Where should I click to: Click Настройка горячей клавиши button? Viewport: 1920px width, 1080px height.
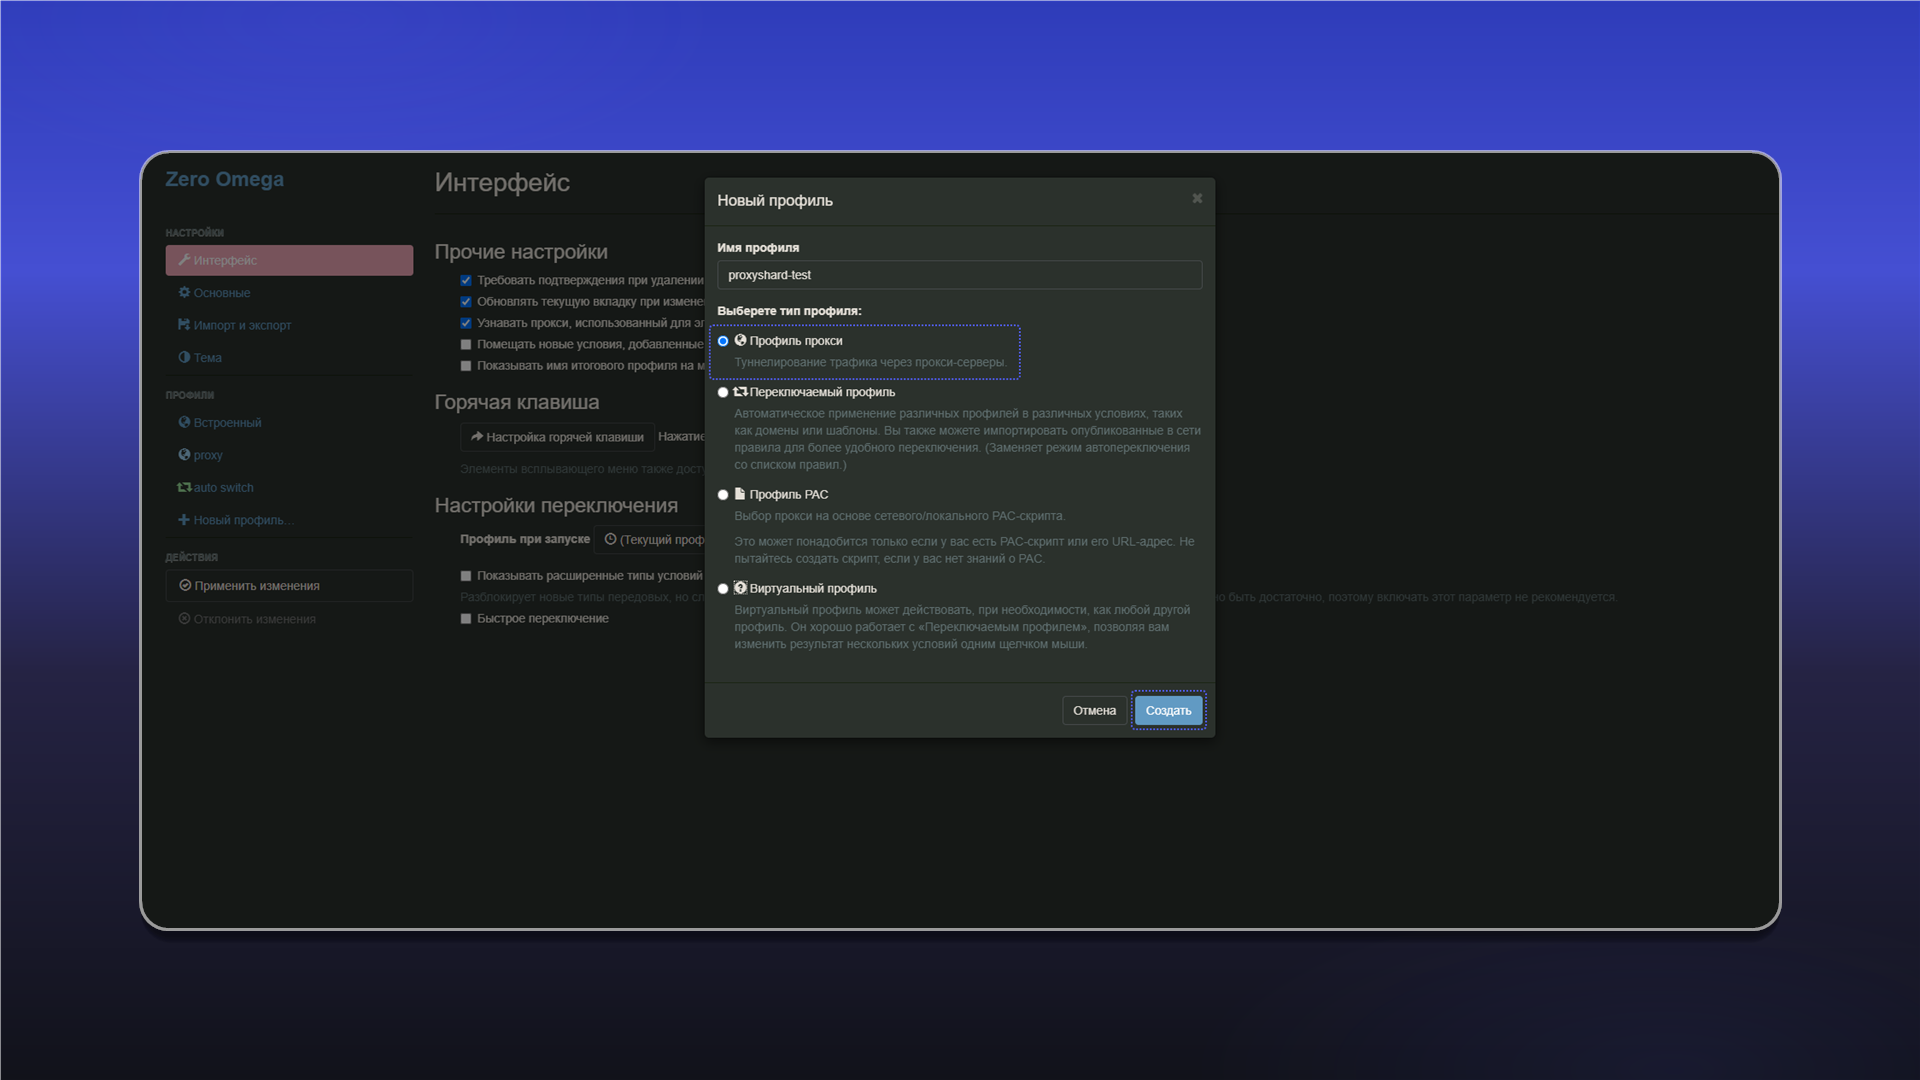click(x=557, y=437)
